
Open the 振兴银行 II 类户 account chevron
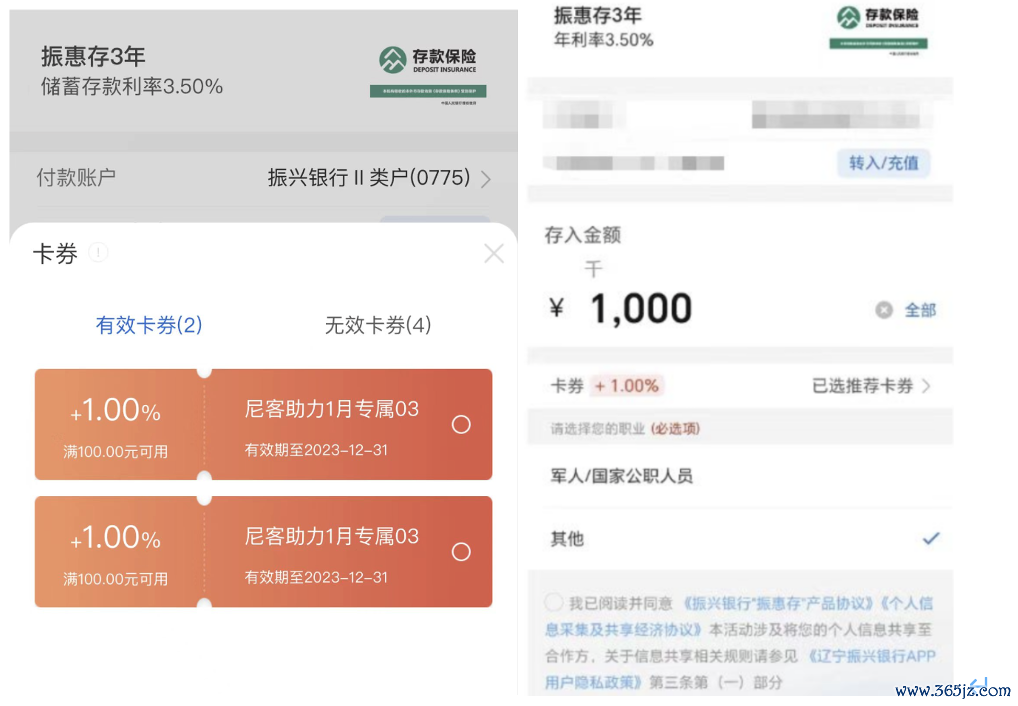pos(486,179)
